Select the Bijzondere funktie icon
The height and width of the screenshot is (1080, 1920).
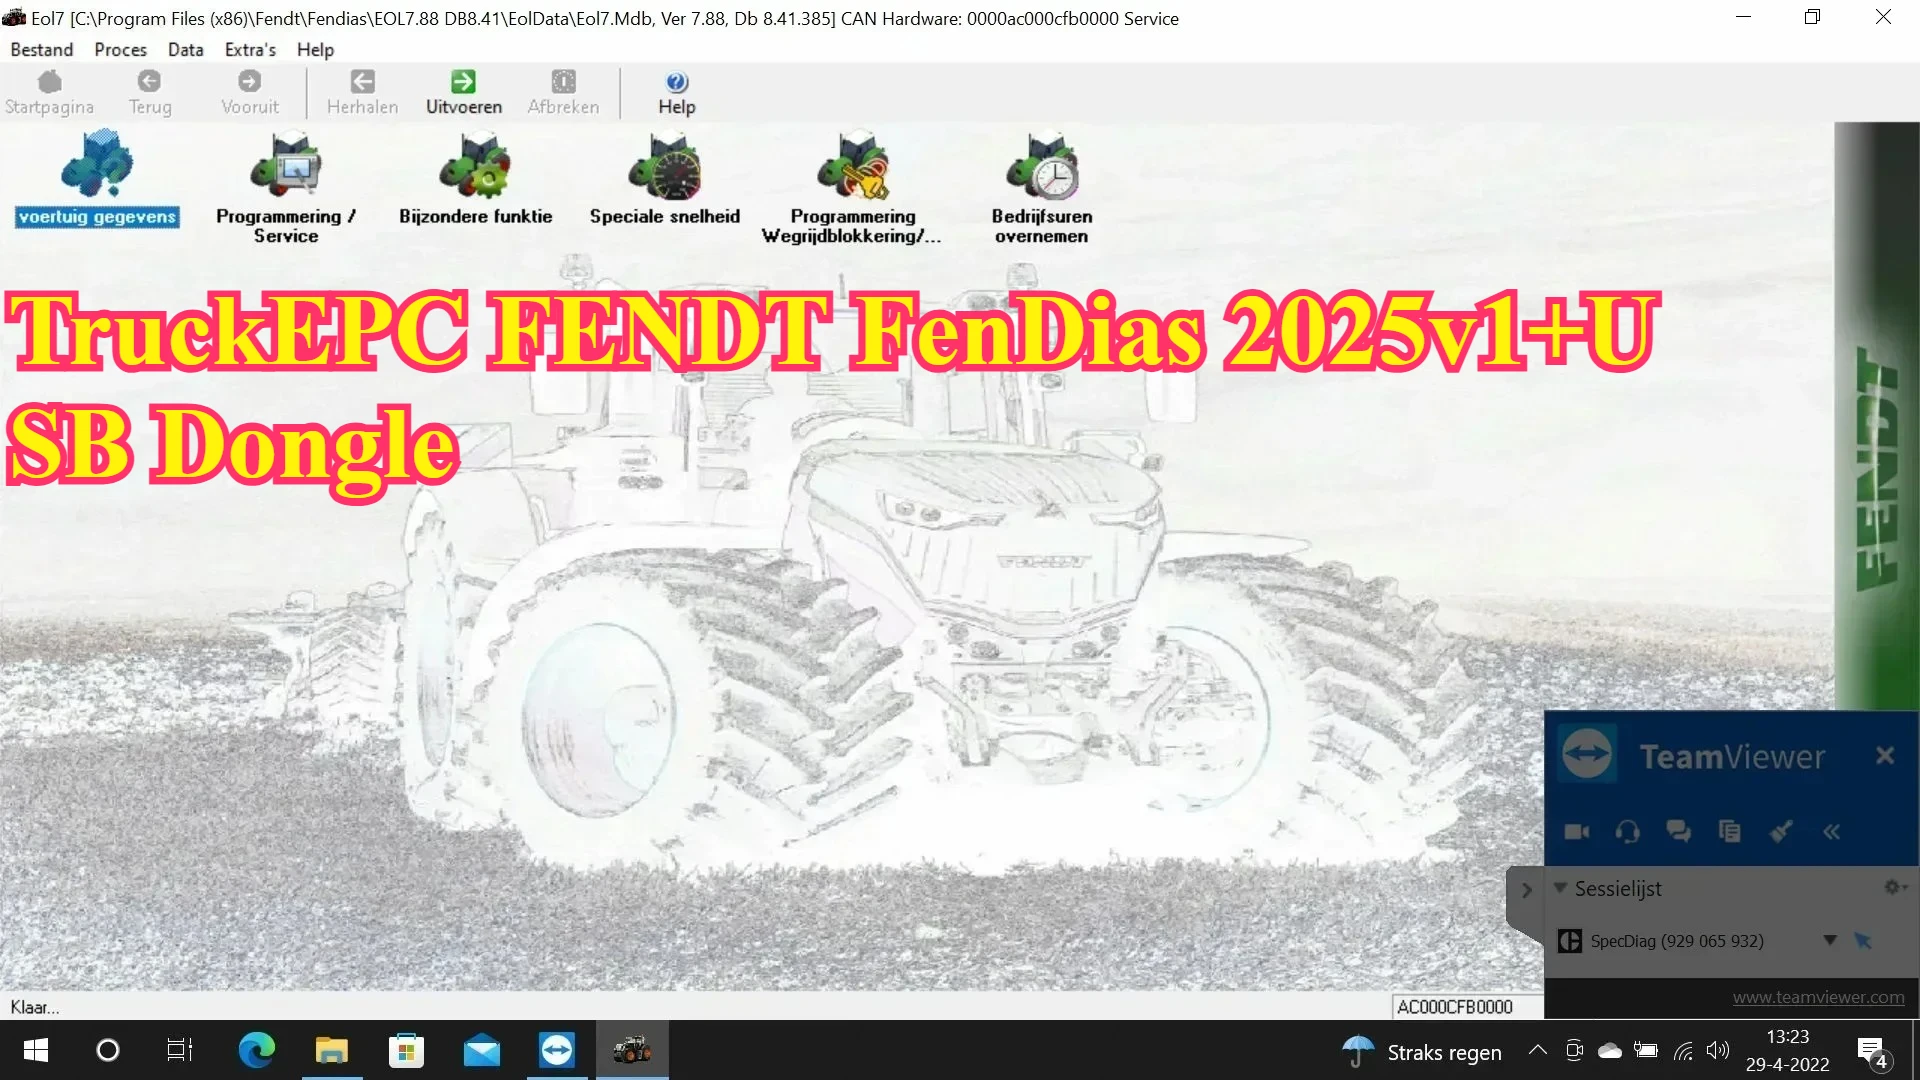click(475, 166)
